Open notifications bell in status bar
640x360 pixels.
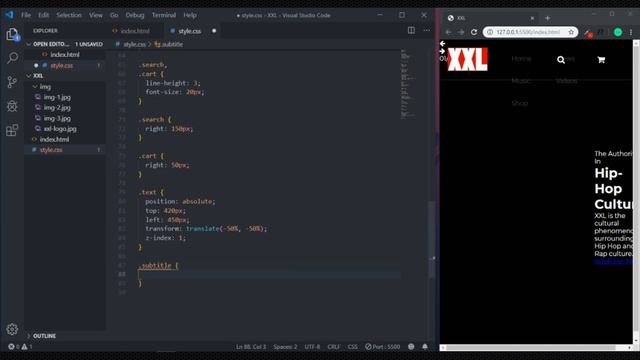[x=425, y=347]
